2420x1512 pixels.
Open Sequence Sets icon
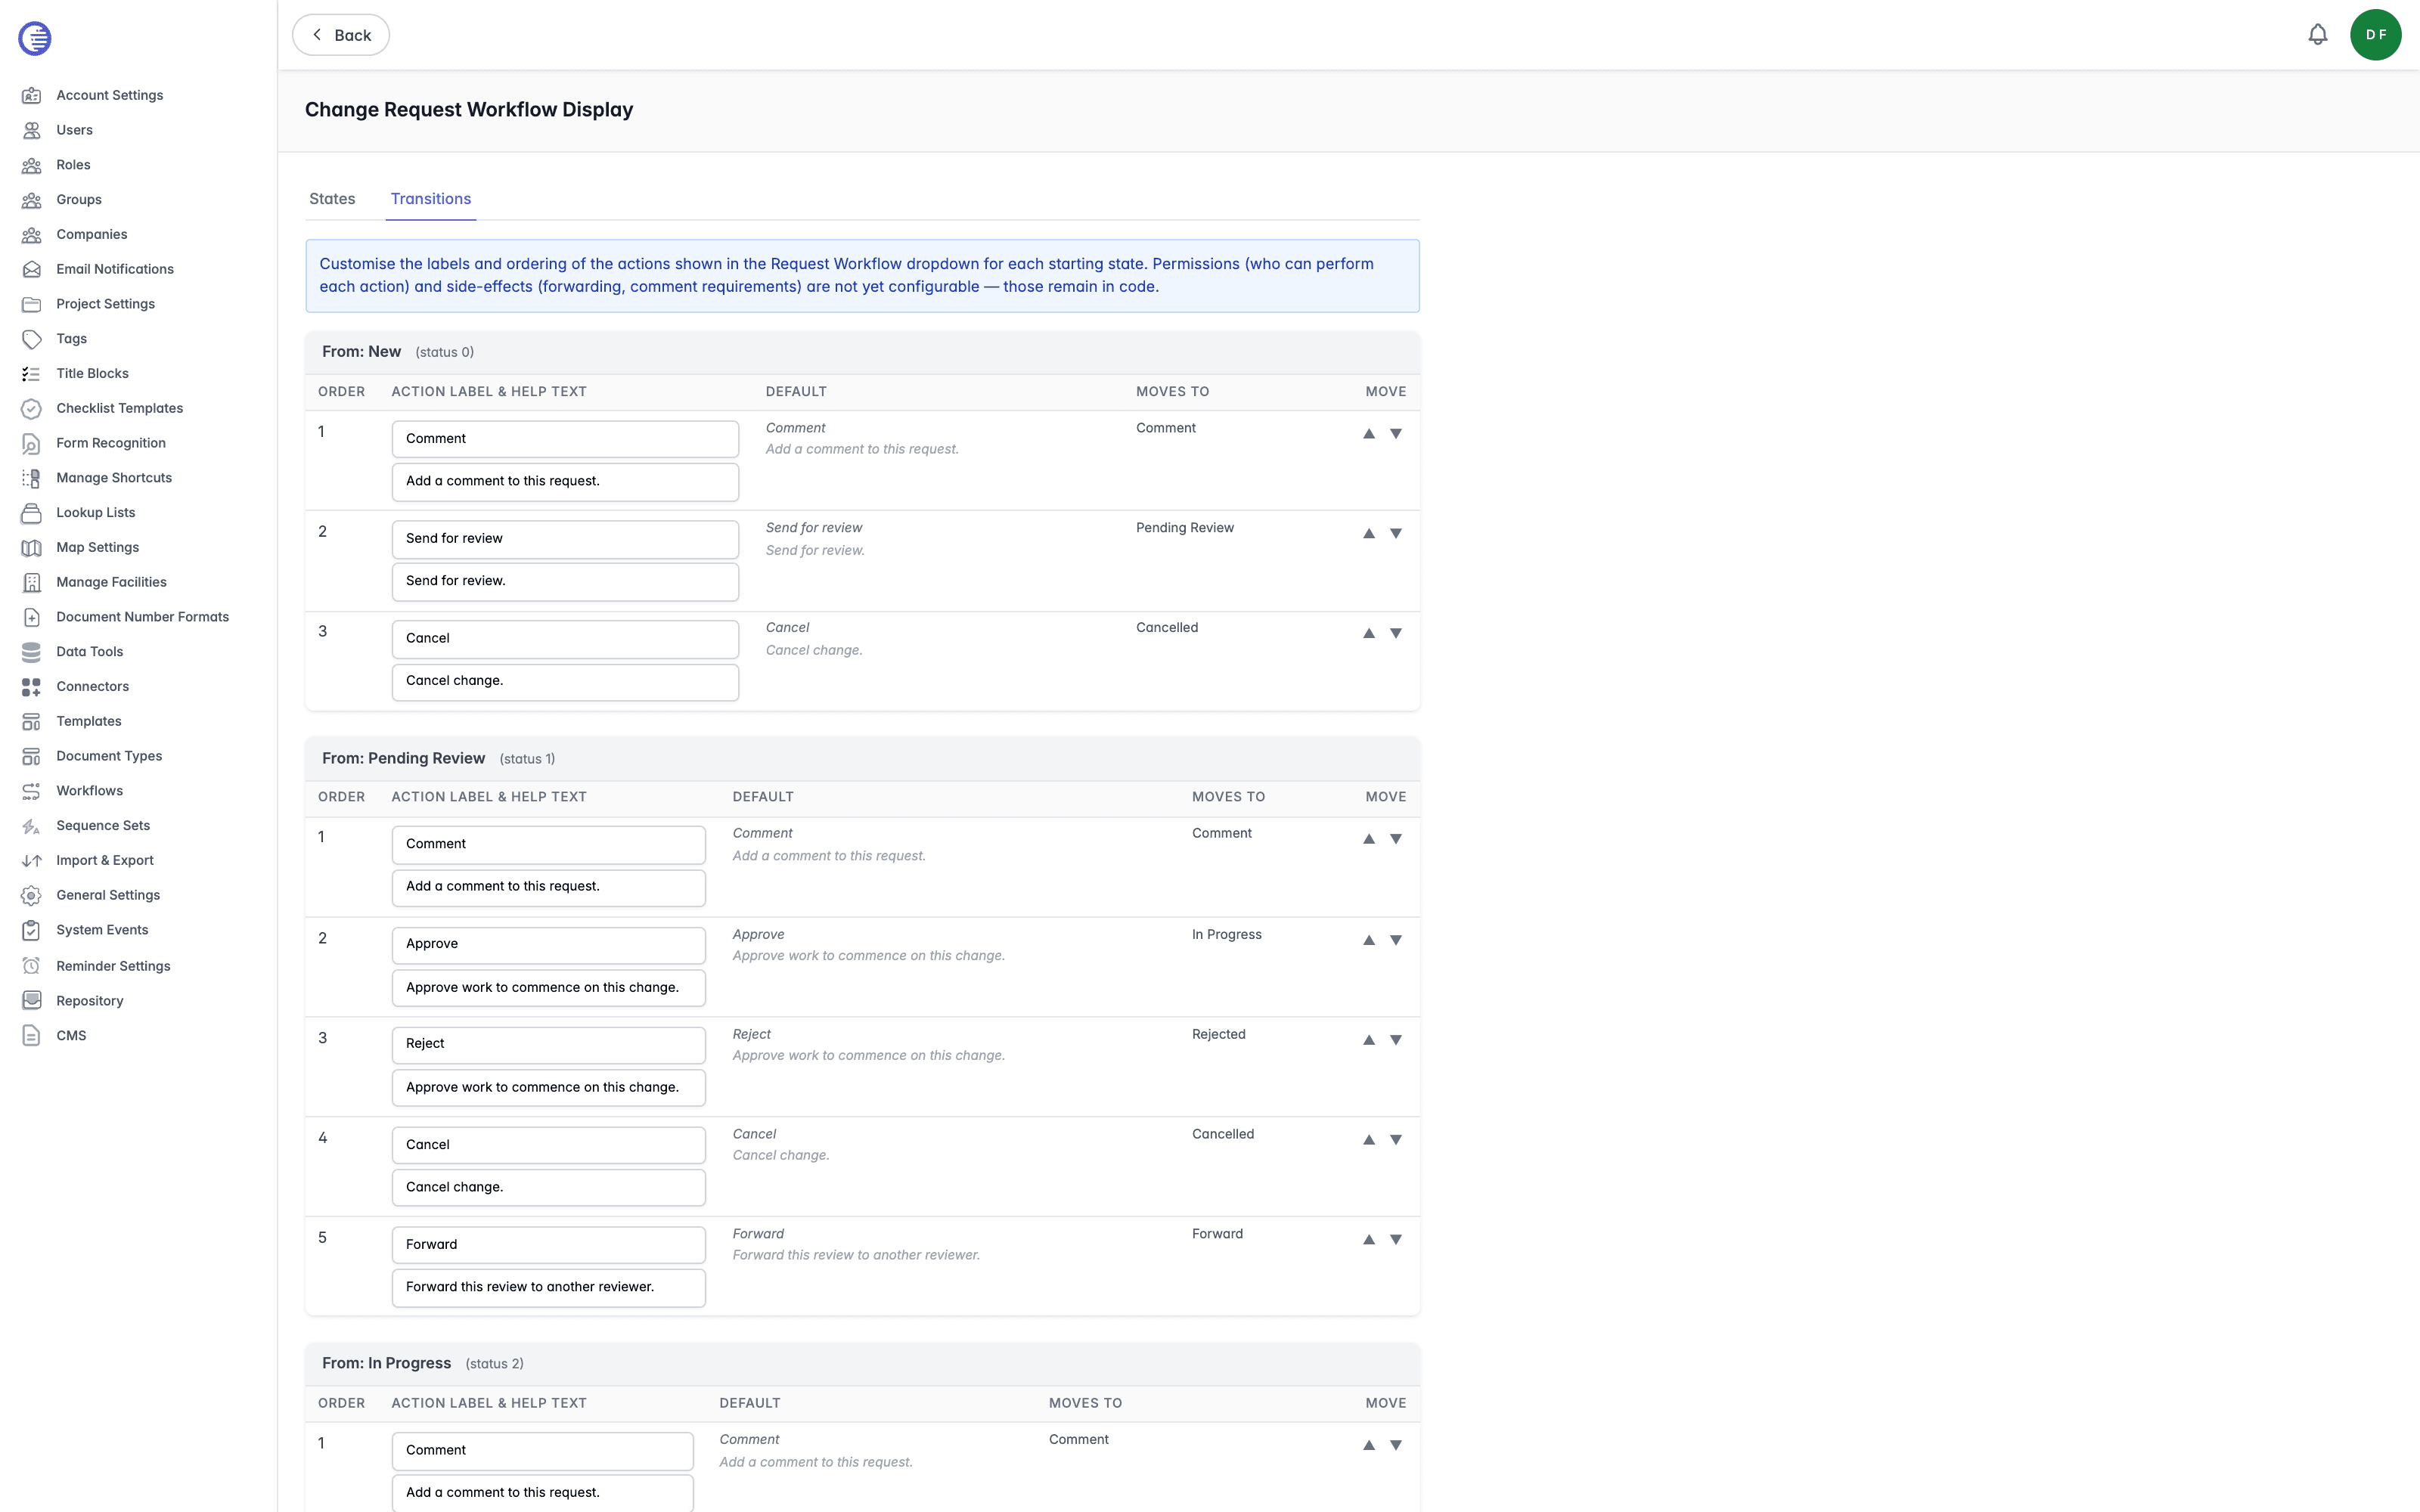pos(32,826)
